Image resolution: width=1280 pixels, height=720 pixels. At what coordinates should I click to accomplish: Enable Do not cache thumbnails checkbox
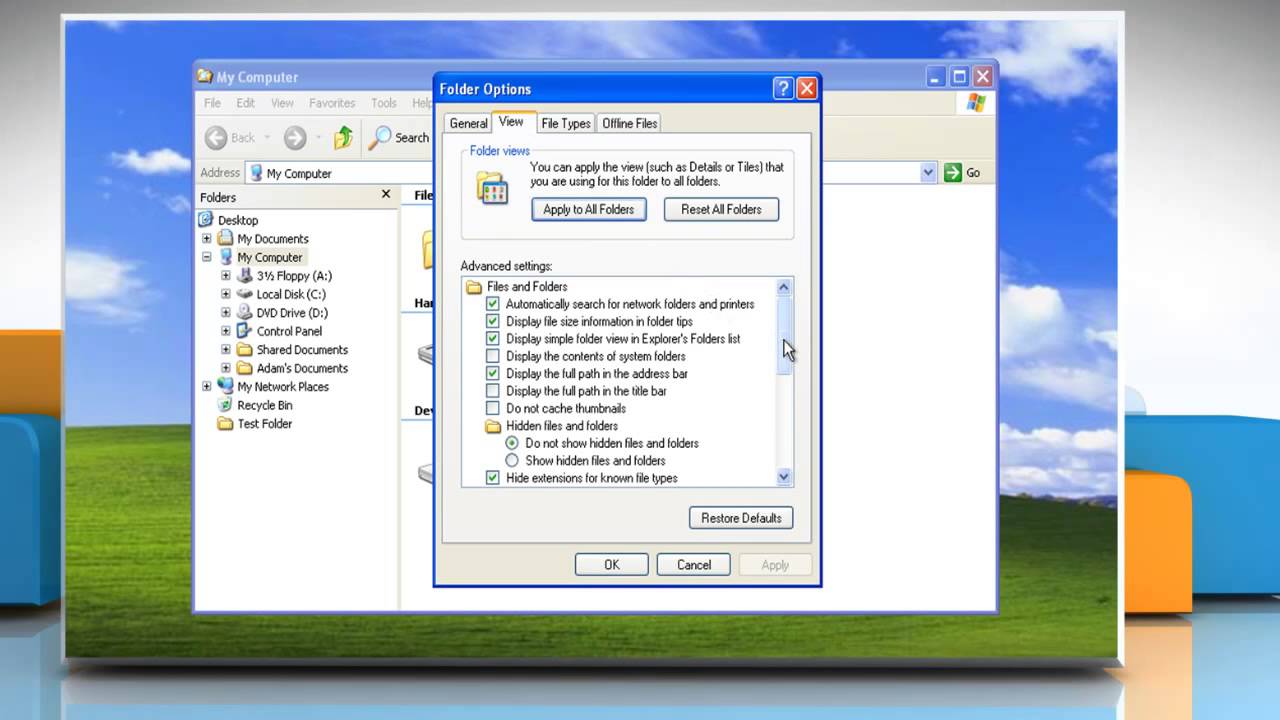click(x=492, y=409)
